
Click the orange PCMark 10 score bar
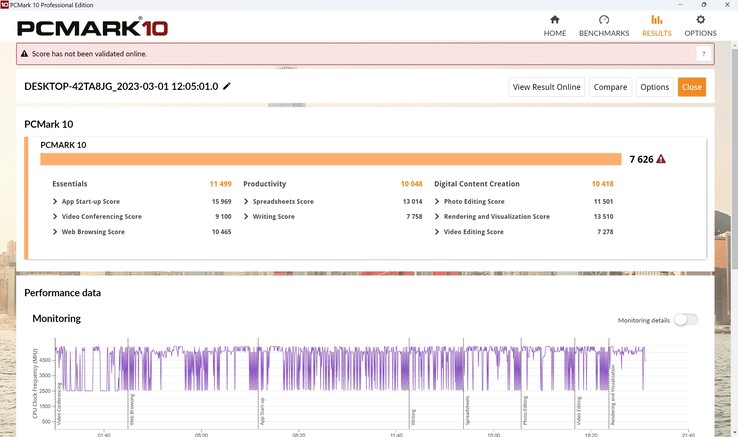330,159
